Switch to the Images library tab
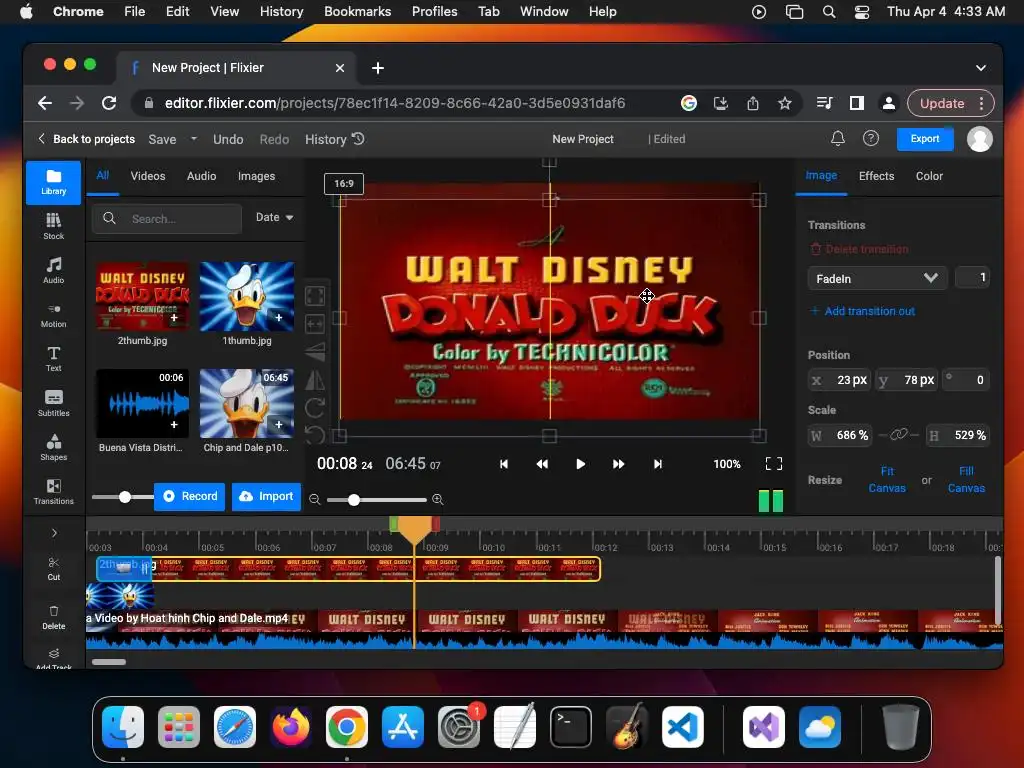The width and height of the screenshot is (1024, 768). click(x=256, y=176)
